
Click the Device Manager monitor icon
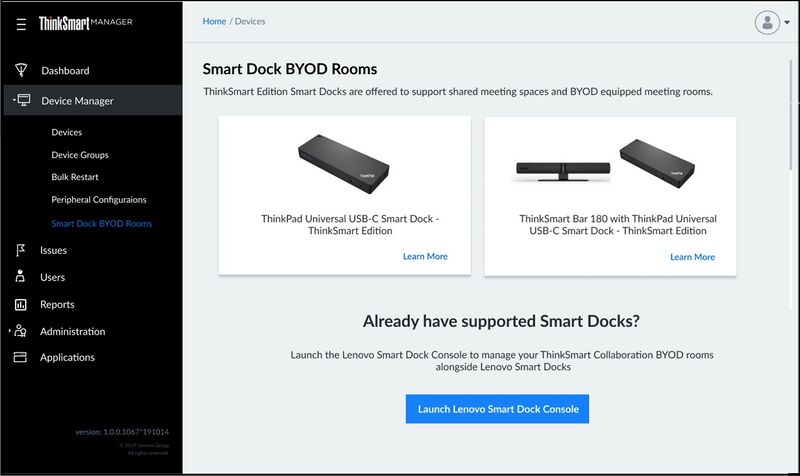coord(23,100)
